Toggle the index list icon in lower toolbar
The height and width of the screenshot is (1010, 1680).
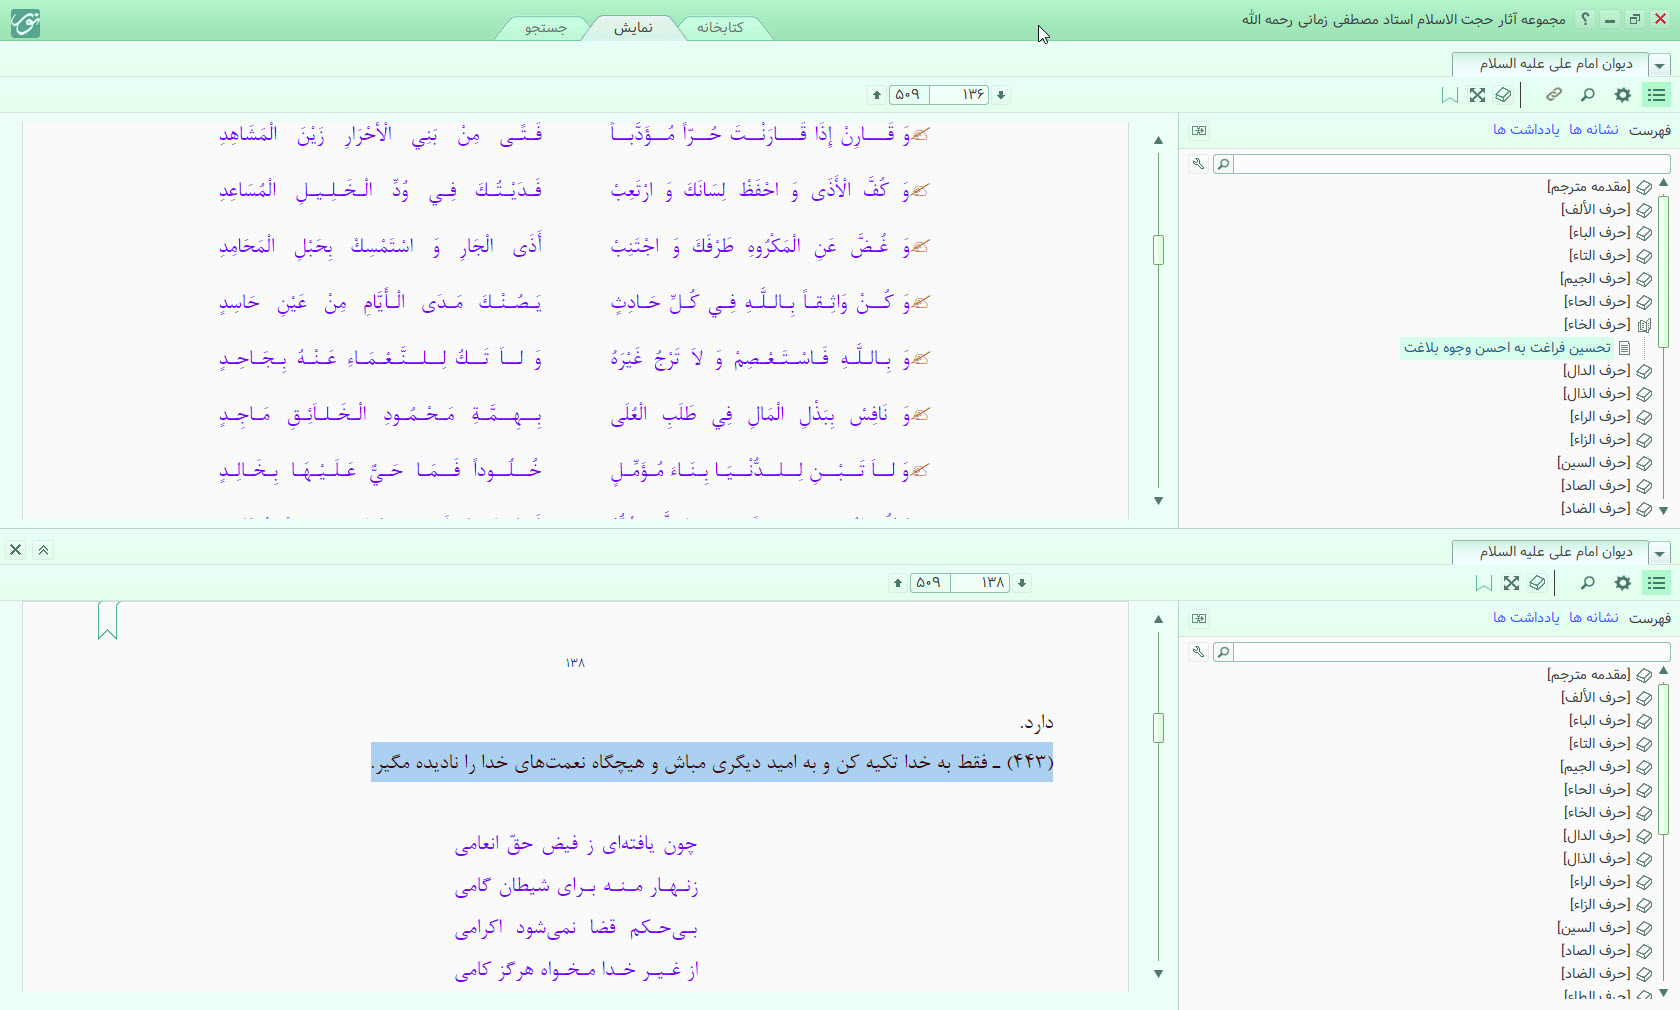[1657, 583]
